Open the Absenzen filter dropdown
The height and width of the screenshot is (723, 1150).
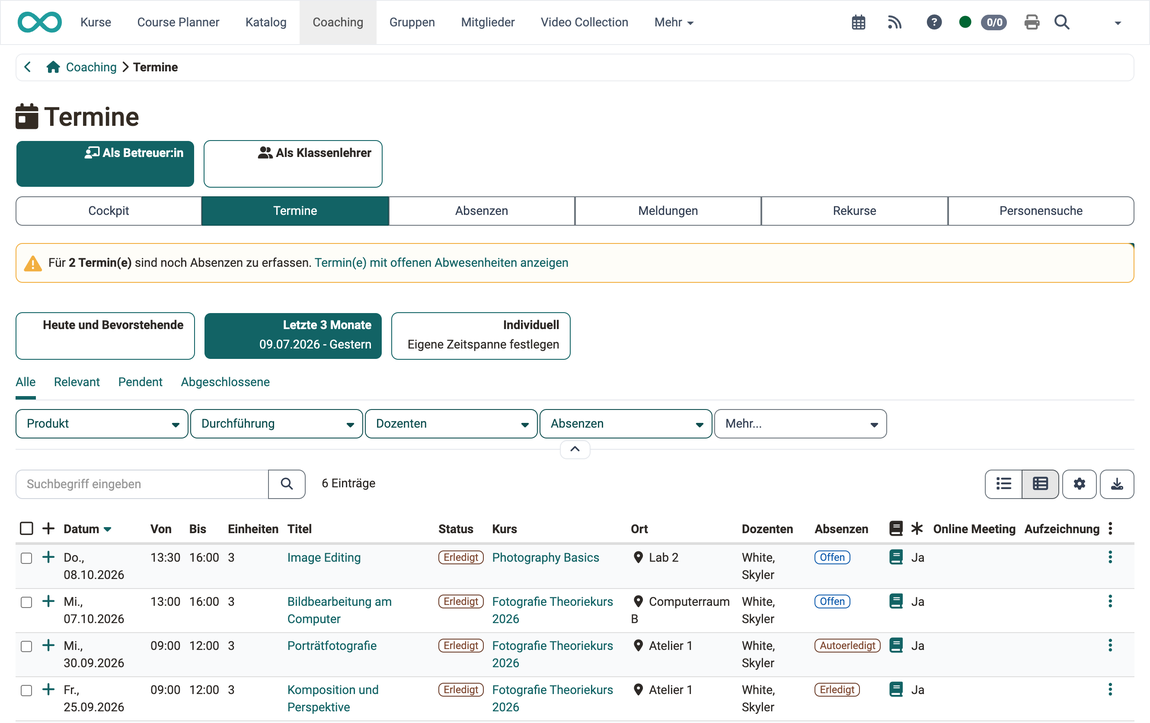click(626, 424)
